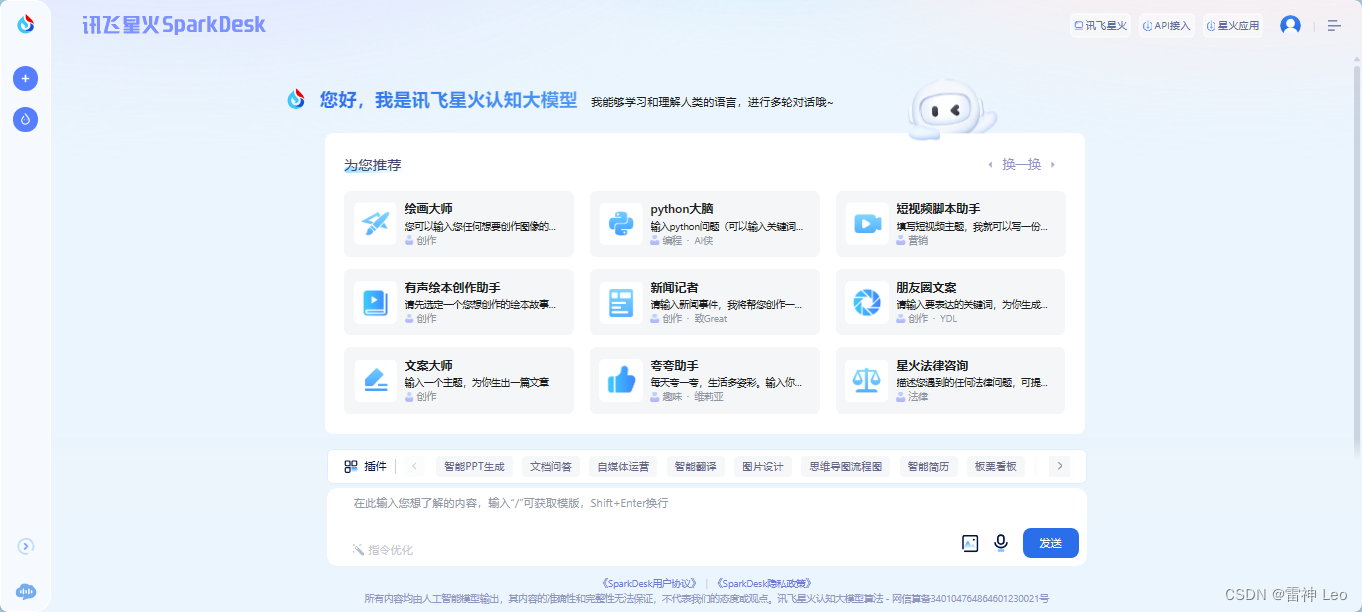This screenshot has height=612, width=1362.
Task: Click the left arrow beside 换一换
Action: (990, 165)
